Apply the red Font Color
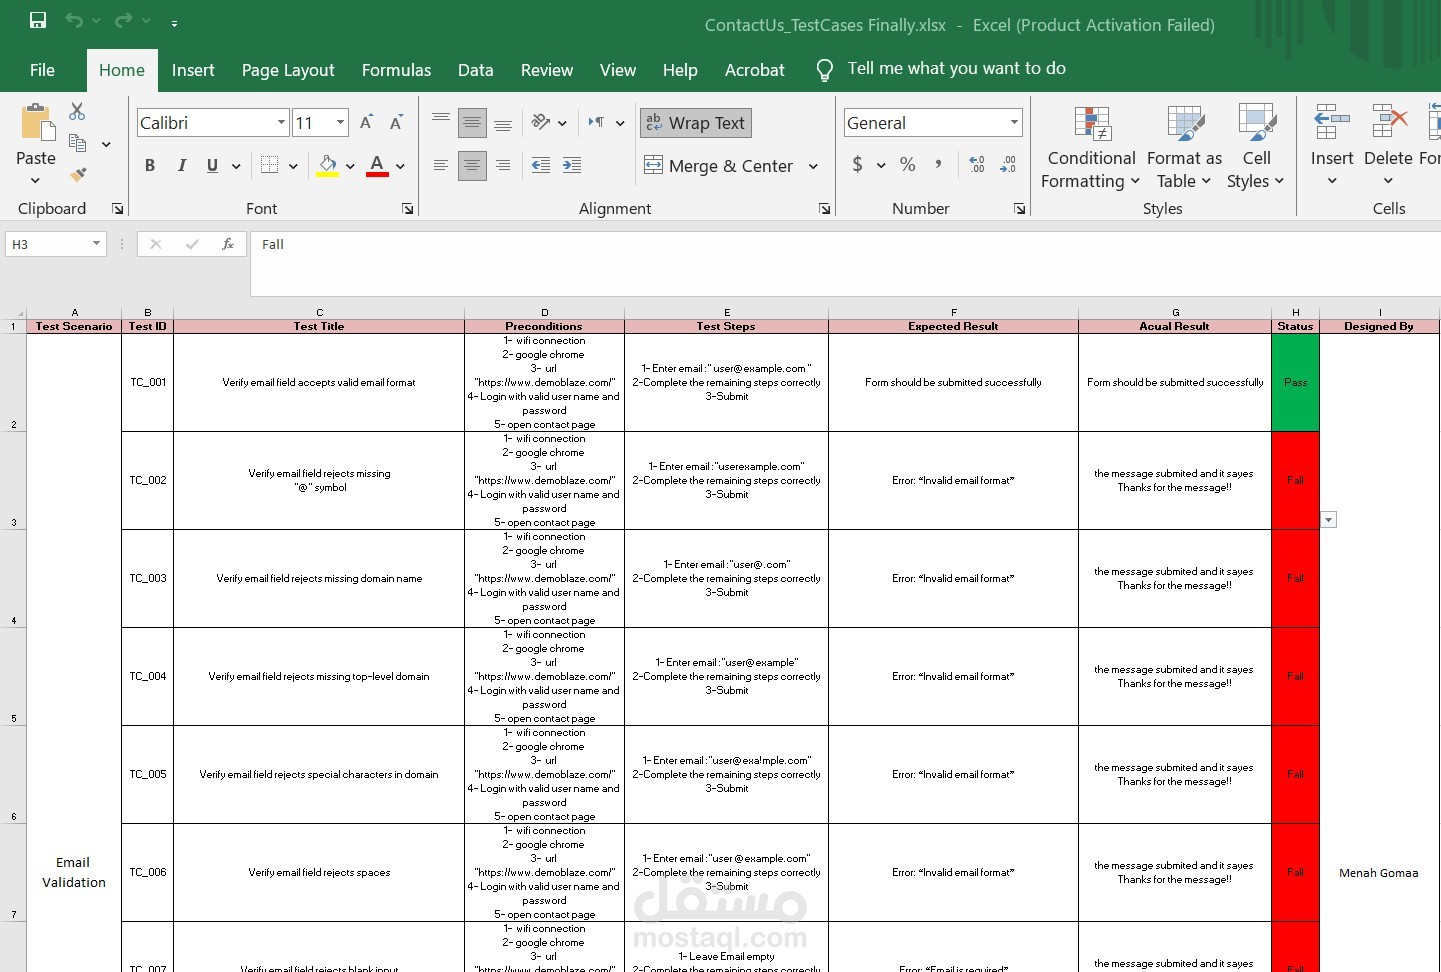The width and height of the screenshot is (1441, 972). [377, 165]
